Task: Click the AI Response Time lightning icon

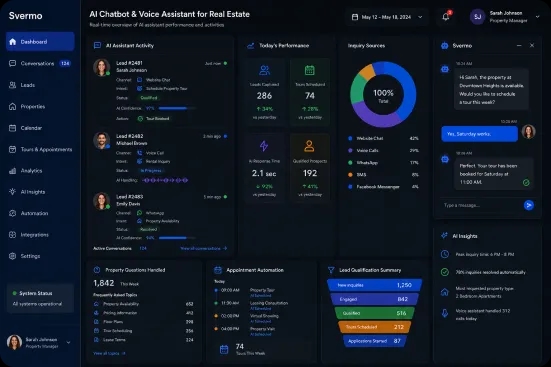Action: pyautogui.click(x=264, y=146)
